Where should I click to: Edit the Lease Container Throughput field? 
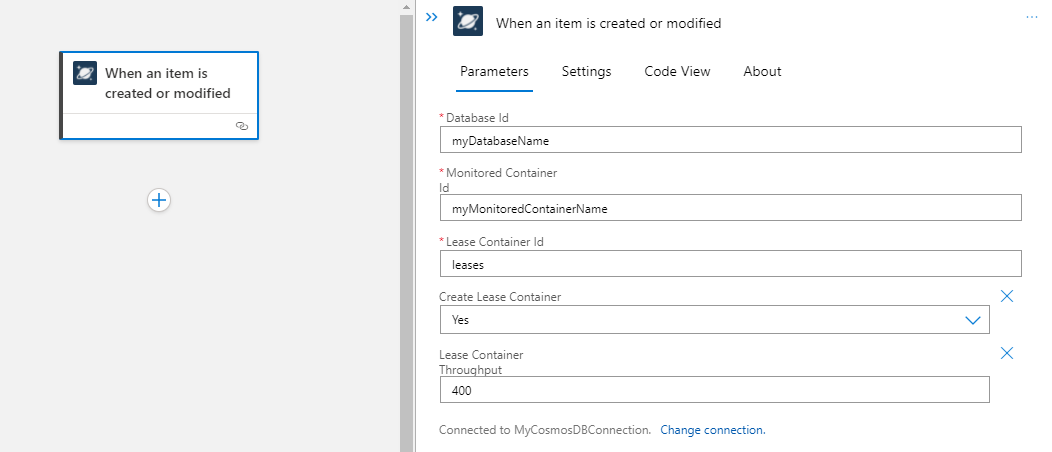pyautogui.click(x=714, y=390)
